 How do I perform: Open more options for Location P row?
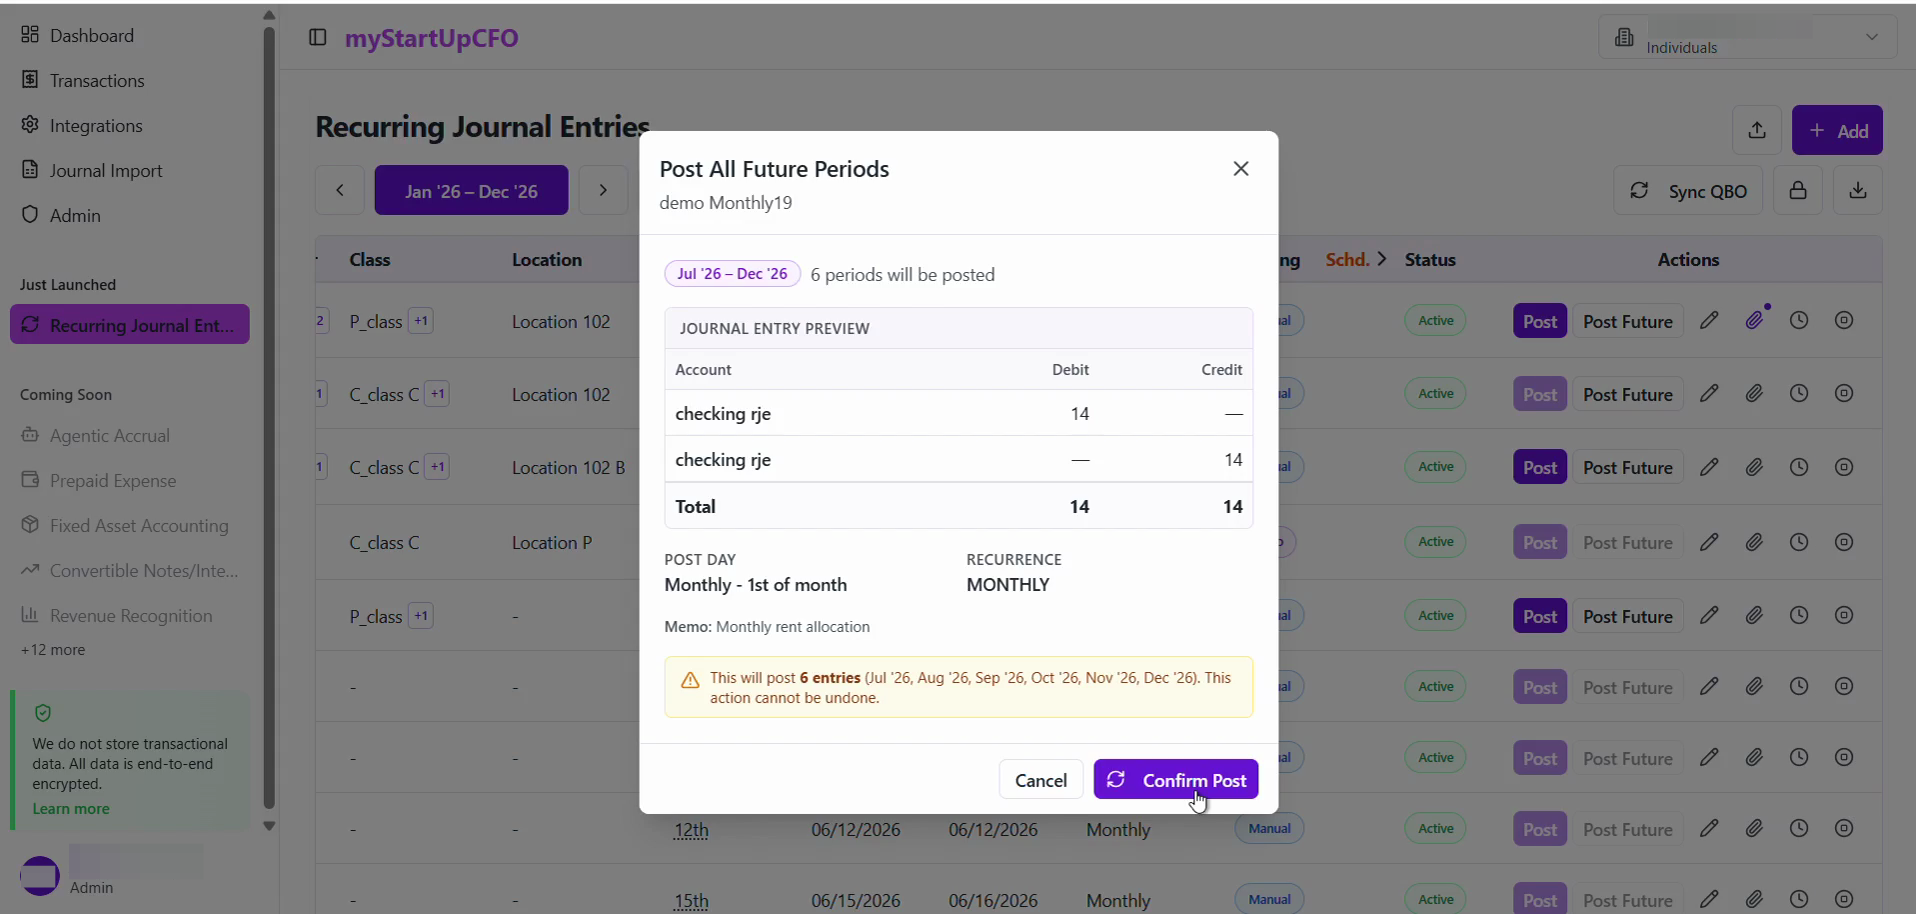1844,542
